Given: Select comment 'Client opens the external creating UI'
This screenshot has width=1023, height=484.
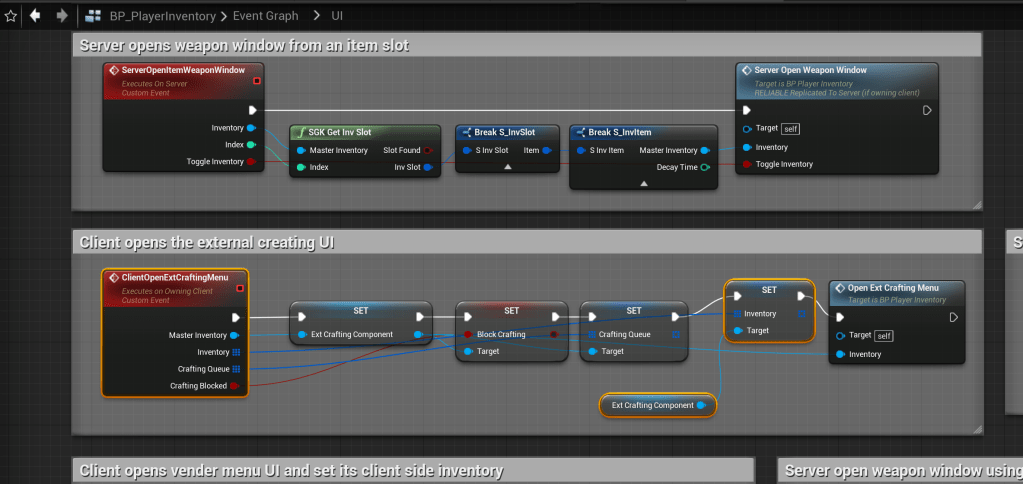Looking at the screenshot, I should (527, 243).
